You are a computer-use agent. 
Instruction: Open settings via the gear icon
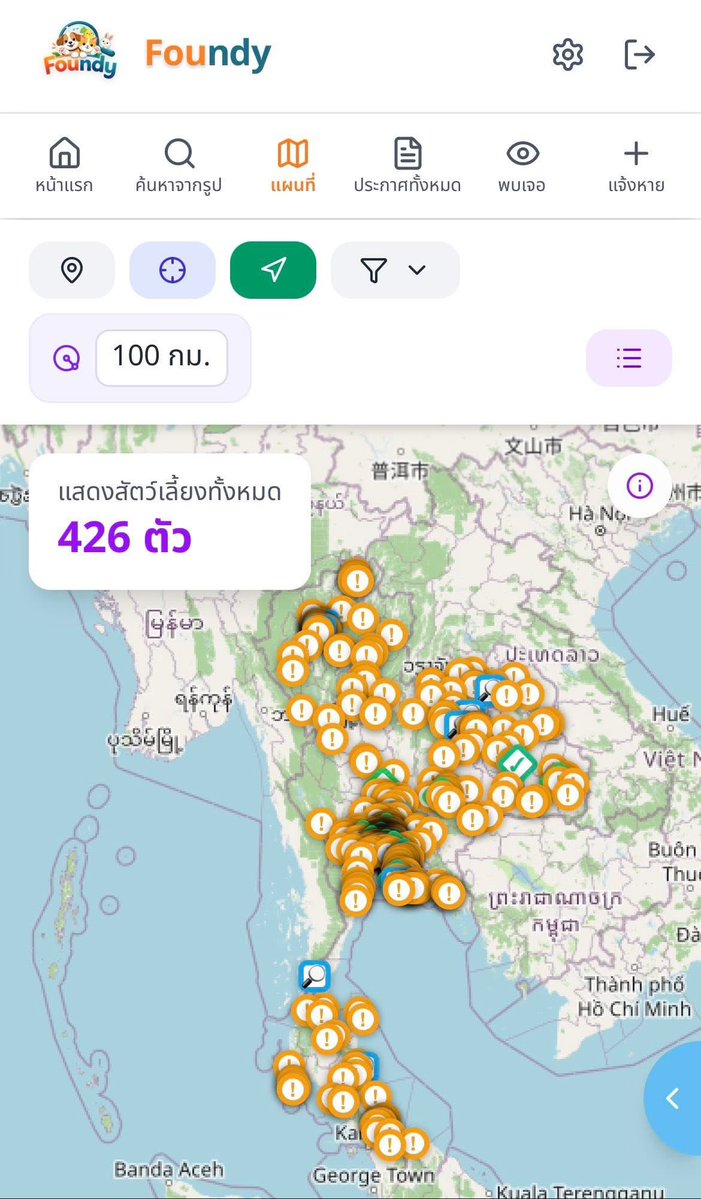(x=567, y=55)
